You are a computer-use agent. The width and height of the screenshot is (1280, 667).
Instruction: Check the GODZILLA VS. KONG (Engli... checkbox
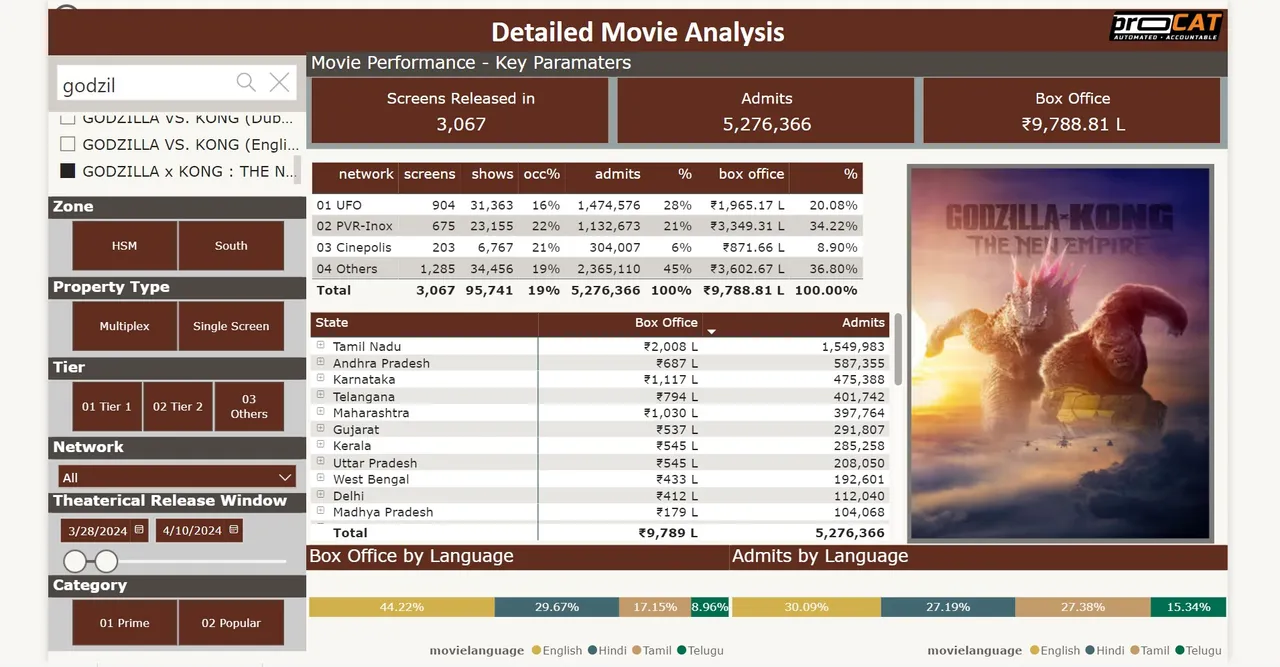click(68, 144)
